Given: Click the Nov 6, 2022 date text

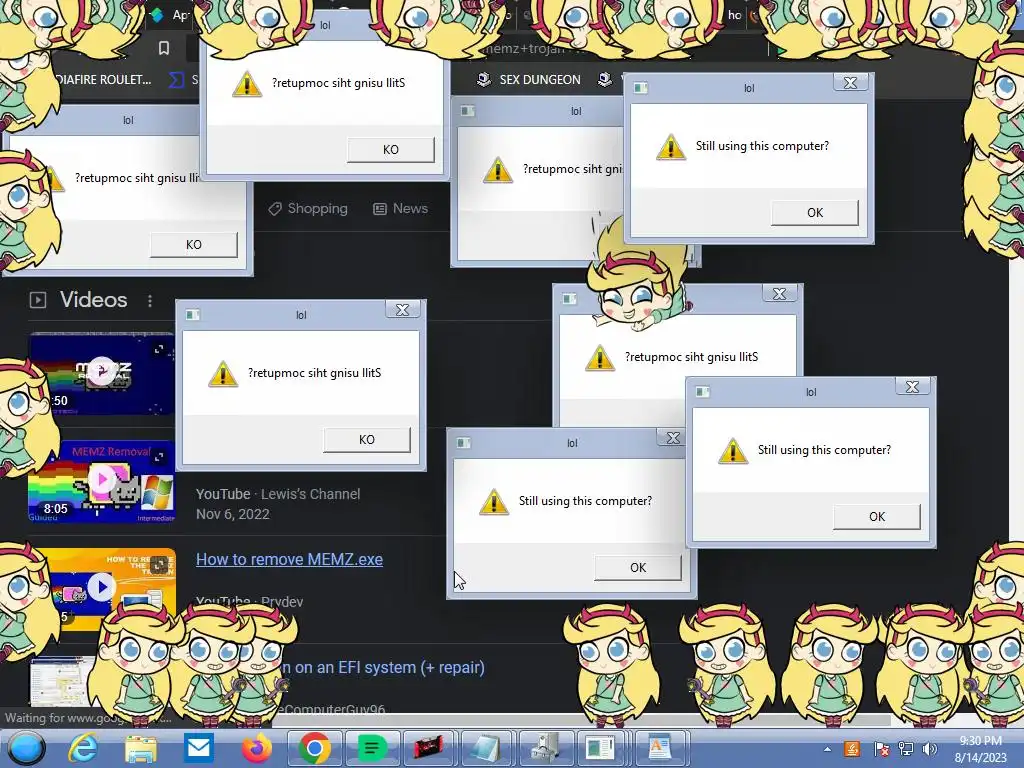Looking at the screenshot, I should click(232, 514).
